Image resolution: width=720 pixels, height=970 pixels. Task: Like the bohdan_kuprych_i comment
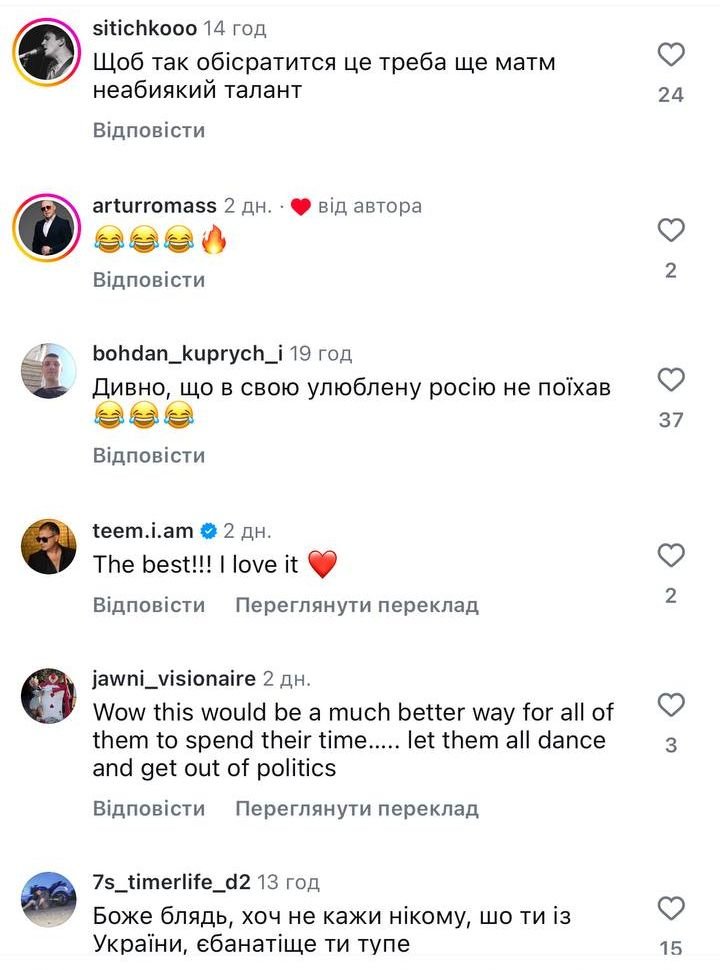point(671,379)
